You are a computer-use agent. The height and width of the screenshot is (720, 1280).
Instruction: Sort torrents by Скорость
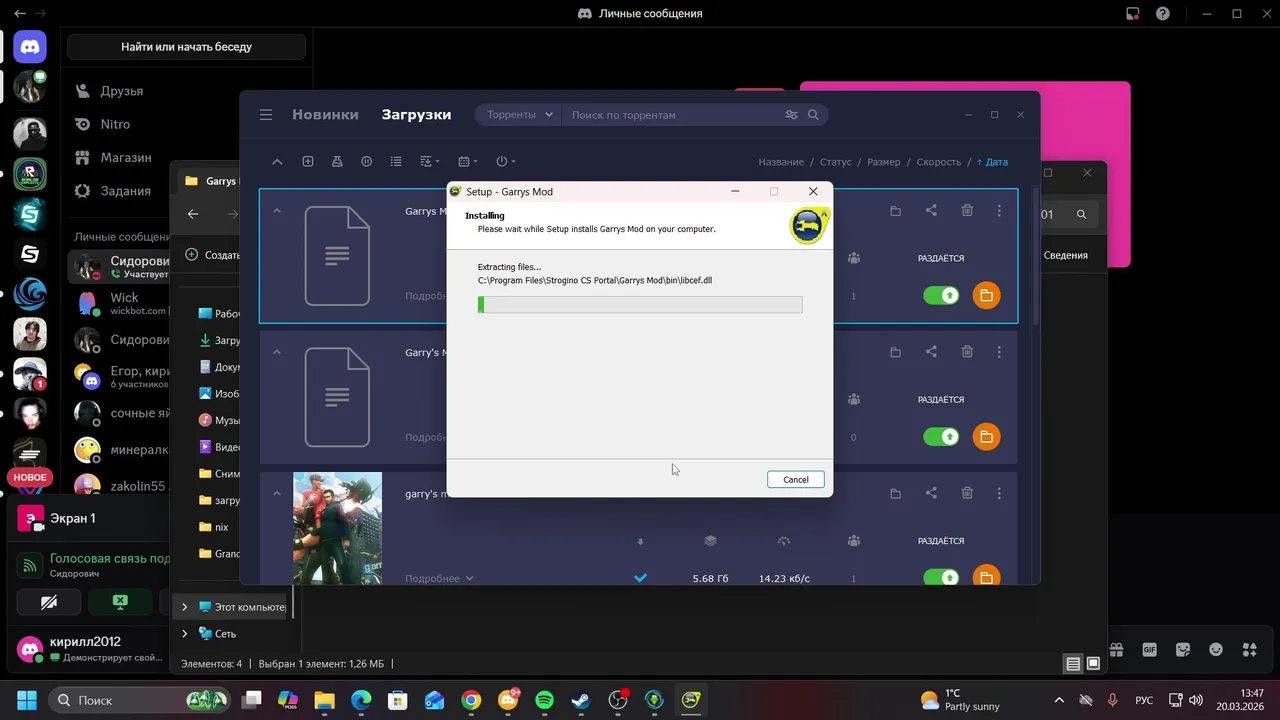coord(939,162)
